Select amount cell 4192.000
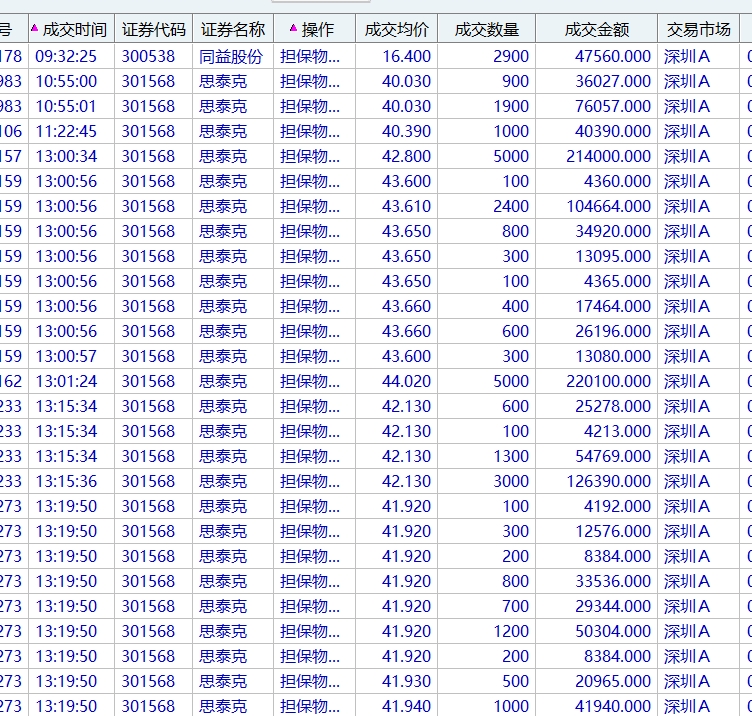This screenshot has height=716, width=752. click(x=617, y=506)
